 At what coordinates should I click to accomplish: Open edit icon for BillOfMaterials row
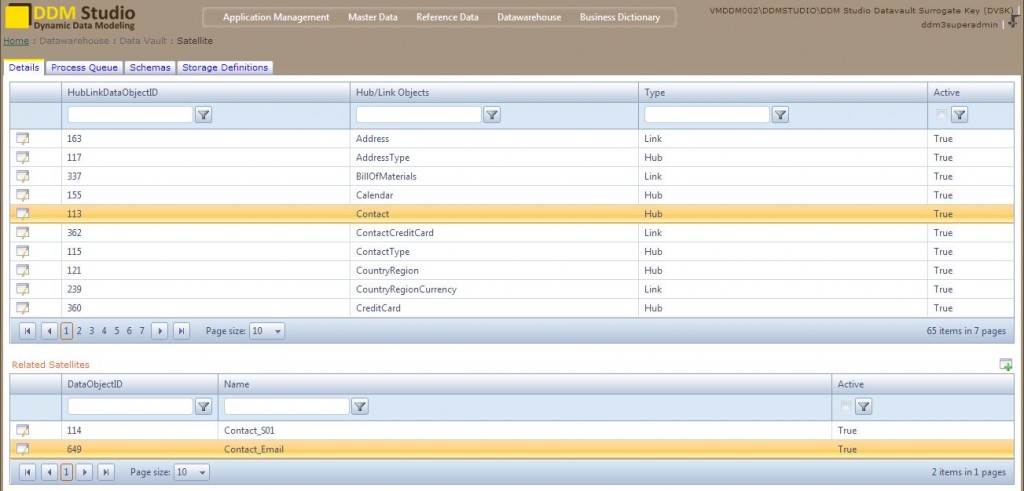[x=23, y=176]
